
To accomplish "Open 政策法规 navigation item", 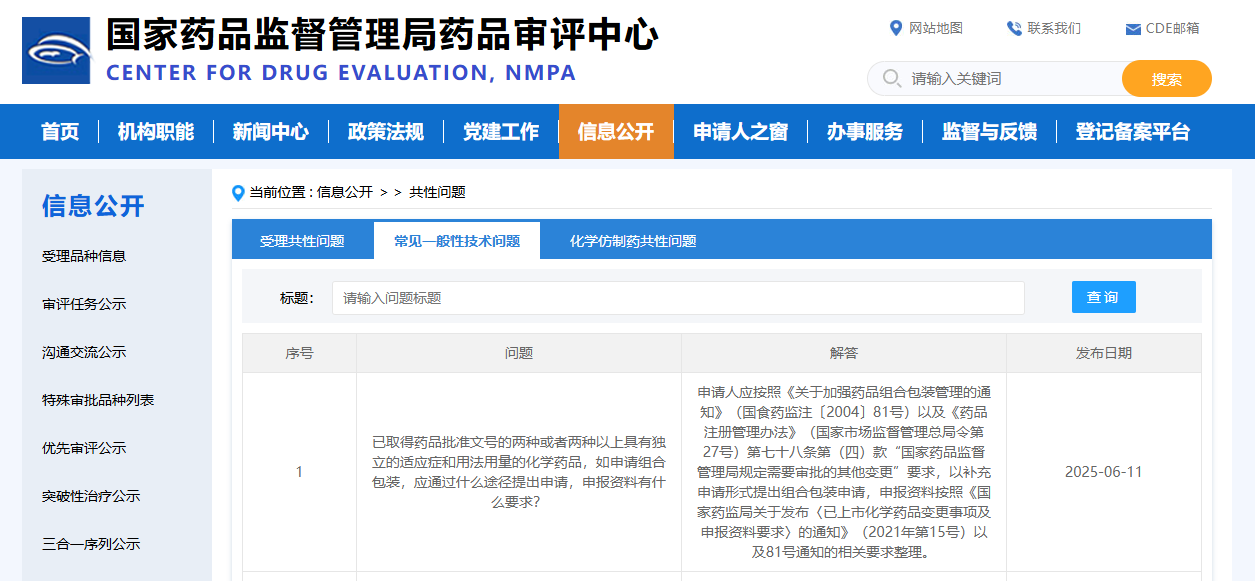I will (x=386, y=131).
